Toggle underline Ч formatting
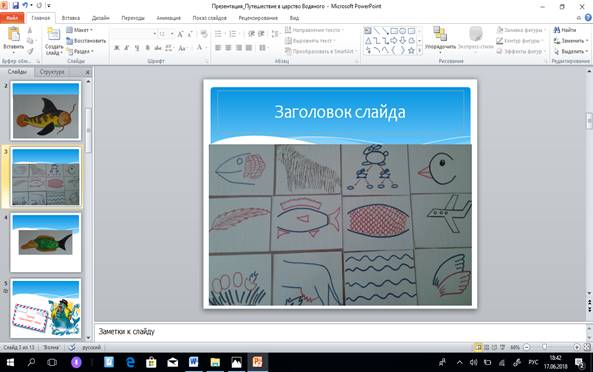Image resolution: width=593 pixels, height=372 pixels. 137,48
